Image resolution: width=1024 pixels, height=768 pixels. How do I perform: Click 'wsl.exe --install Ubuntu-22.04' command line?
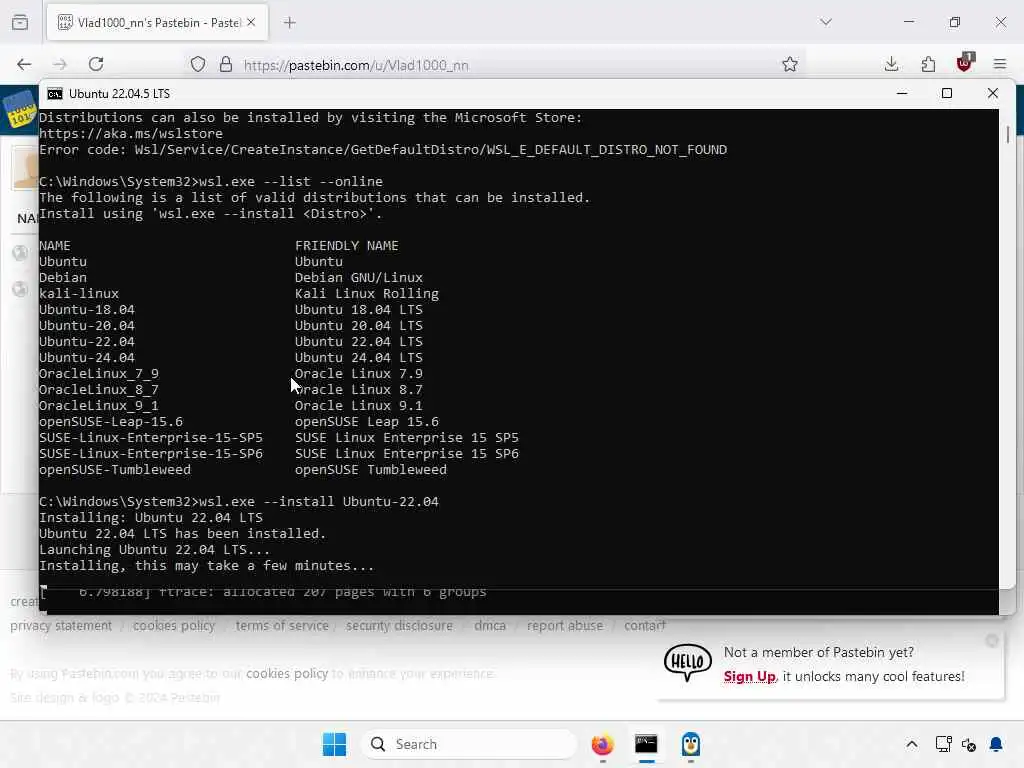[319, 502]
